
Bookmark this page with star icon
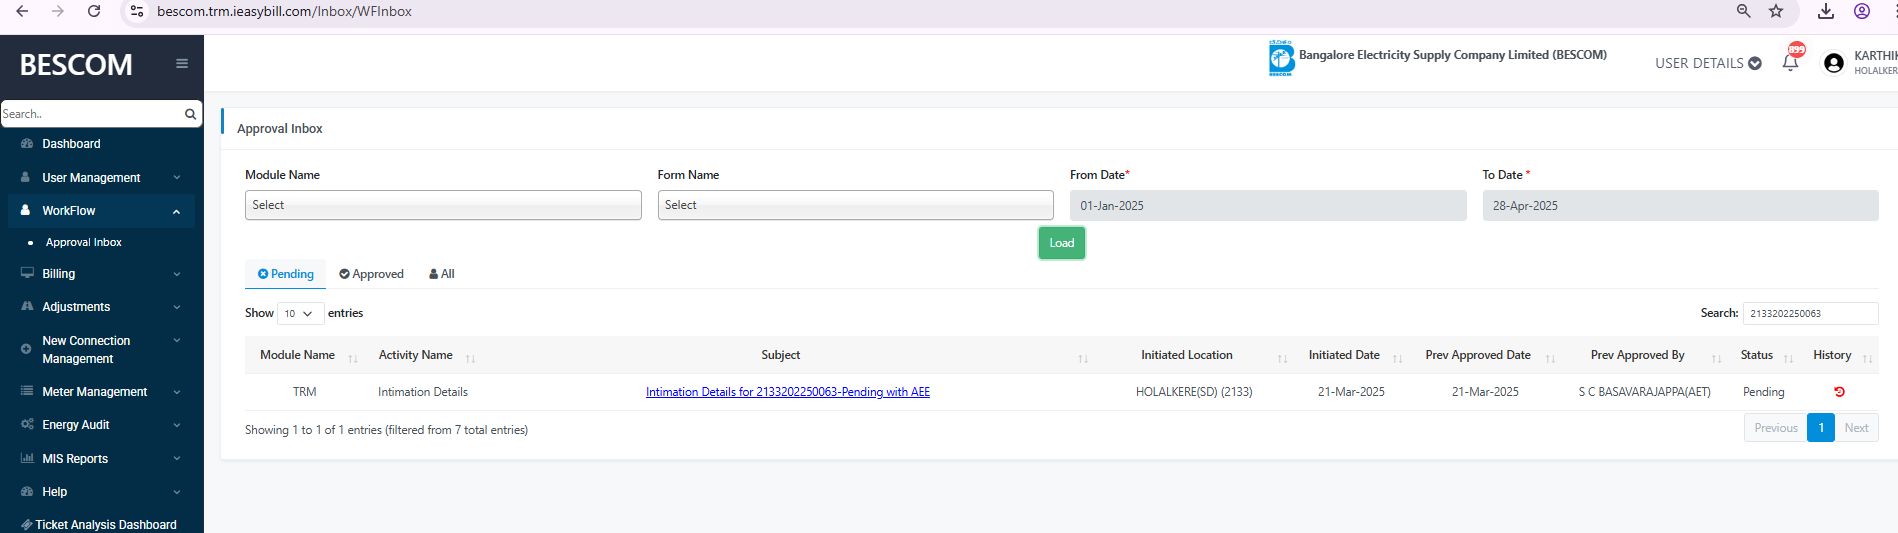click(x=1776, y=11)
